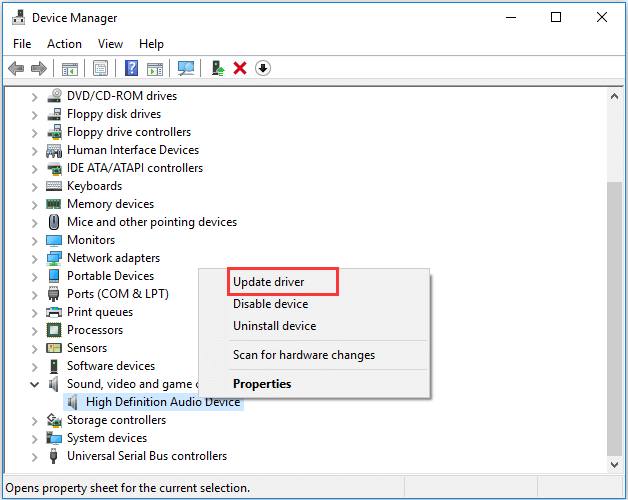Click Show/Hide Action Pane toolbar icon
This screenshot has height=500, width=628.
(155, 69)
